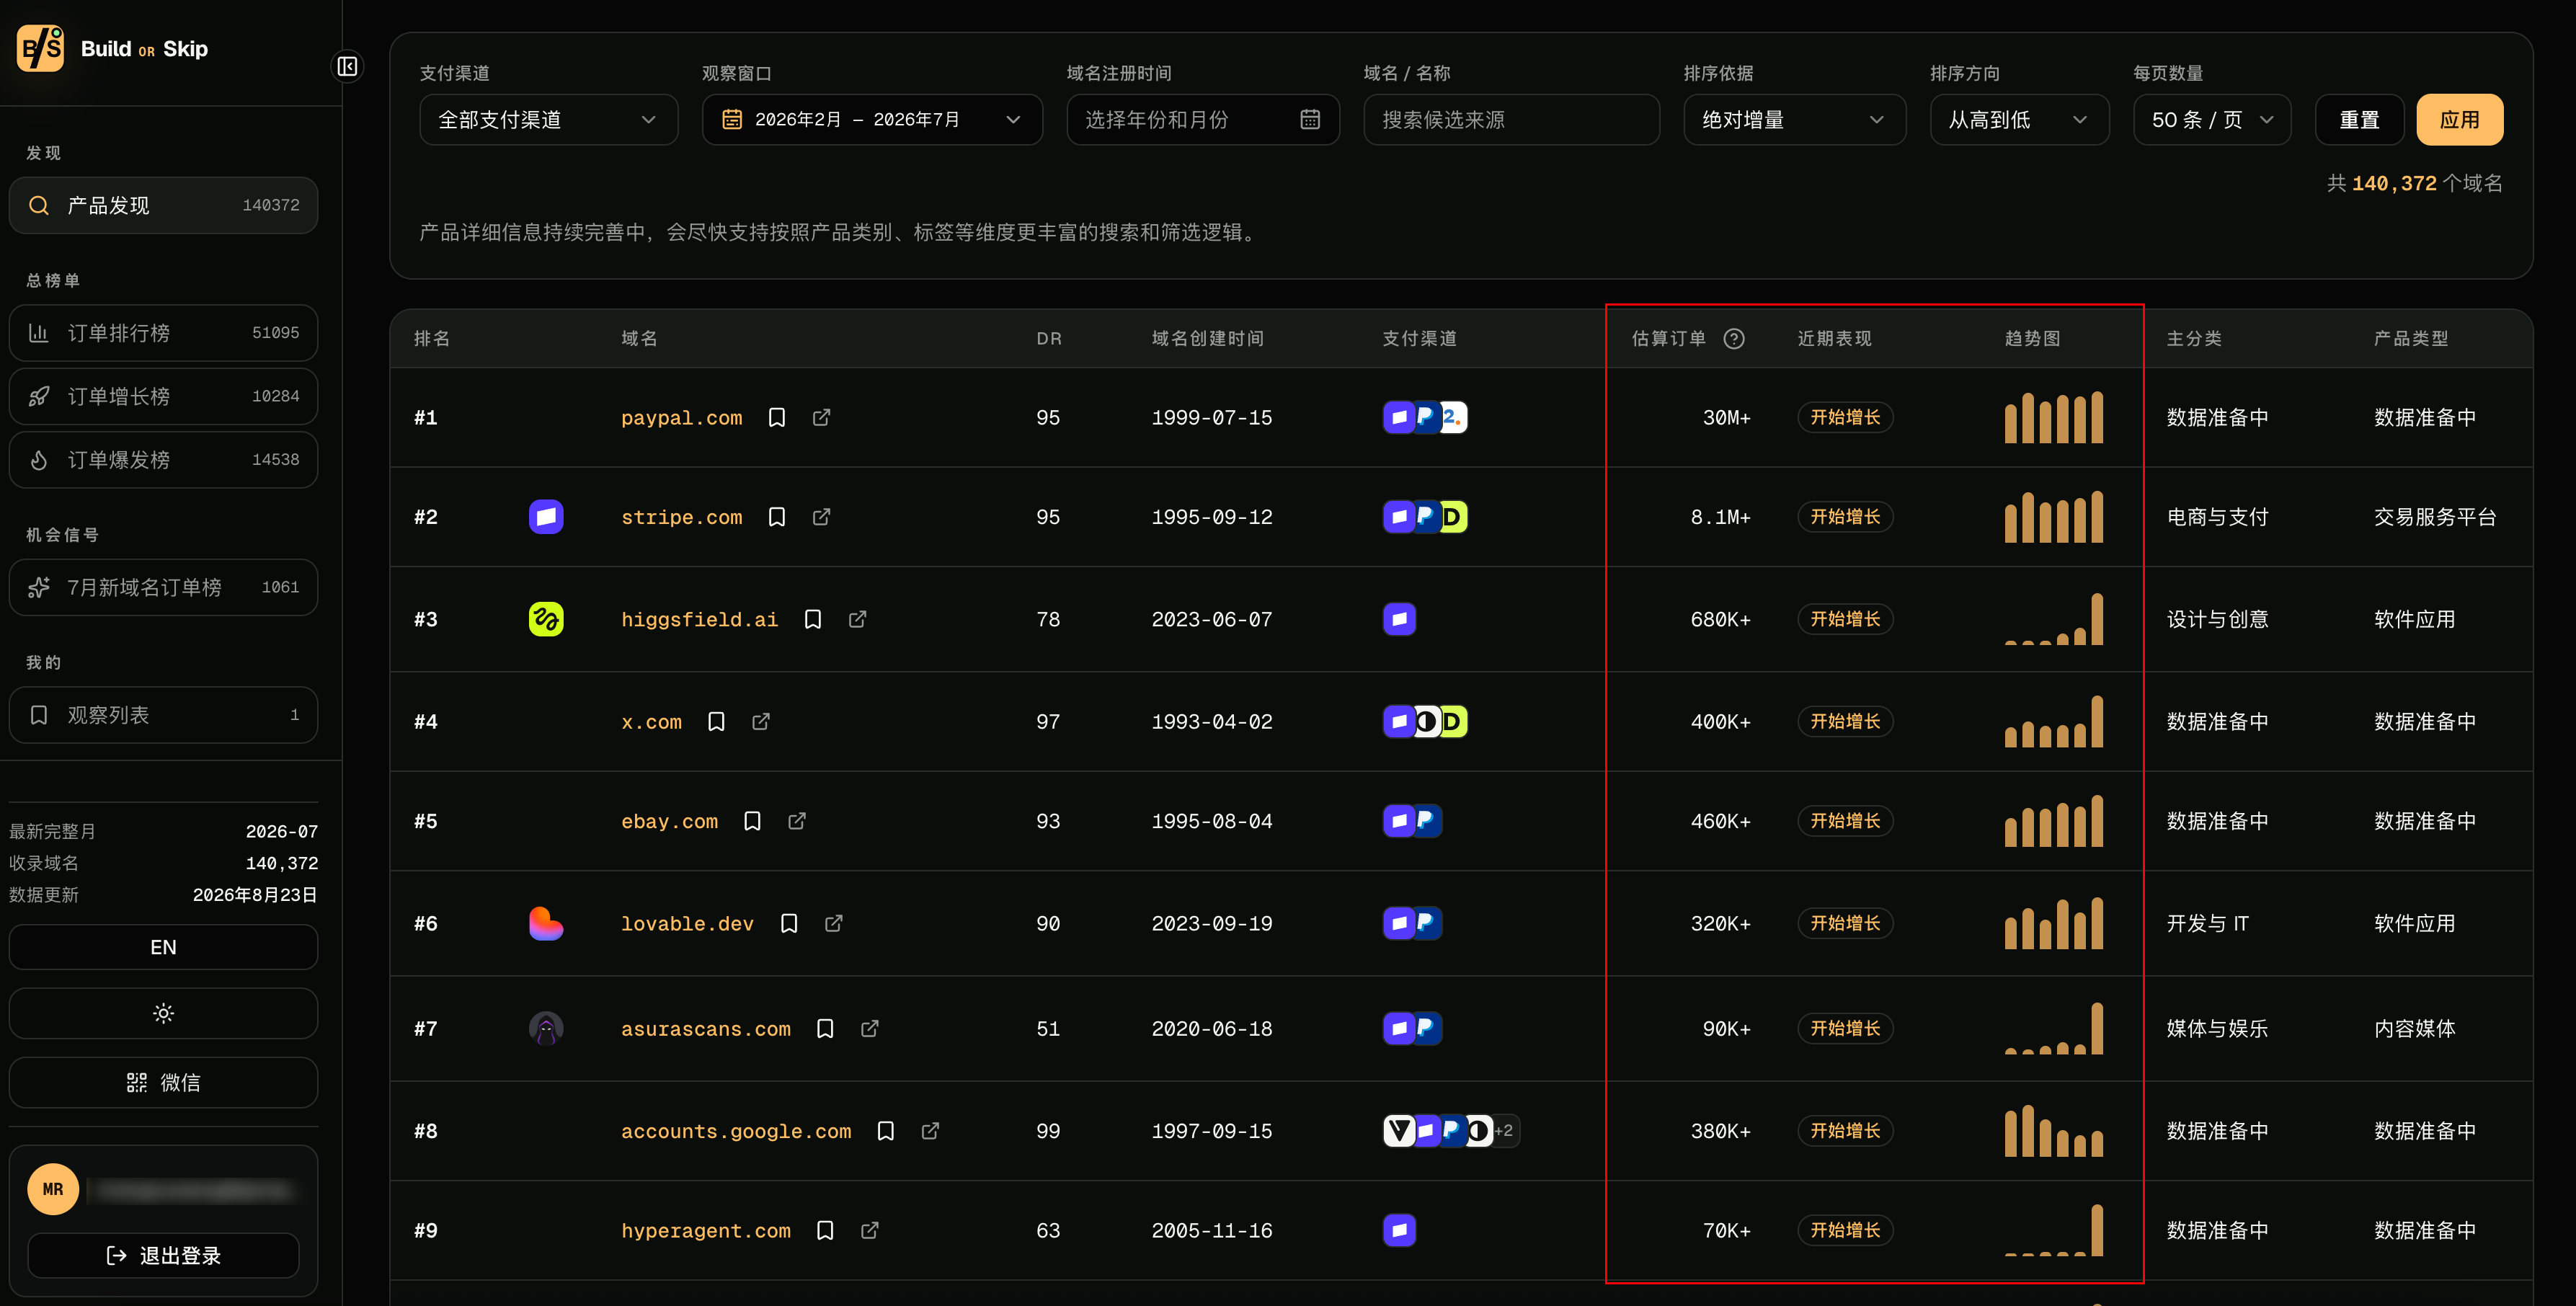Click the higgsfield.ai product logo
The image size is (2576, 1306).
click(546, 619)
